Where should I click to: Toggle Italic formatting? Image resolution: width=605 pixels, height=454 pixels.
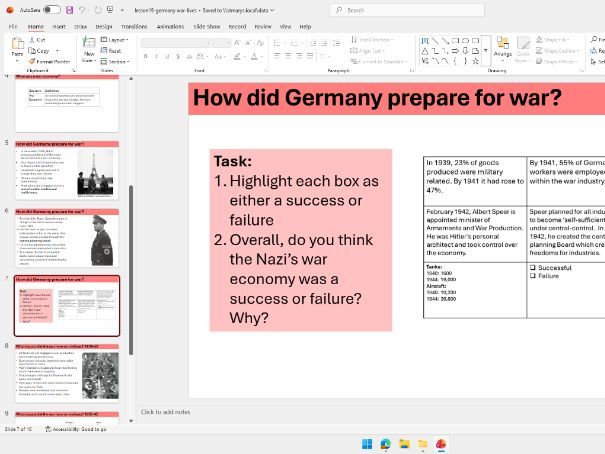[x=156, y=57]
